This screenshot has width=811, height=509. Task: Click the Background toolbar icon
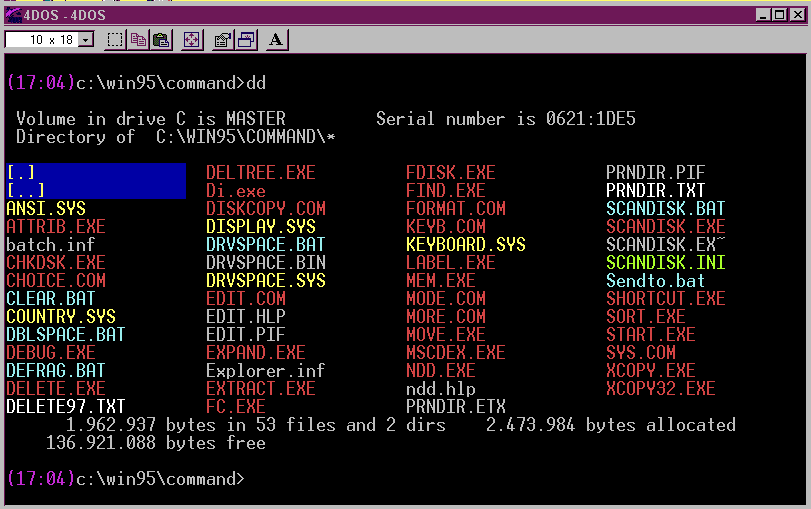click(247, 40)
